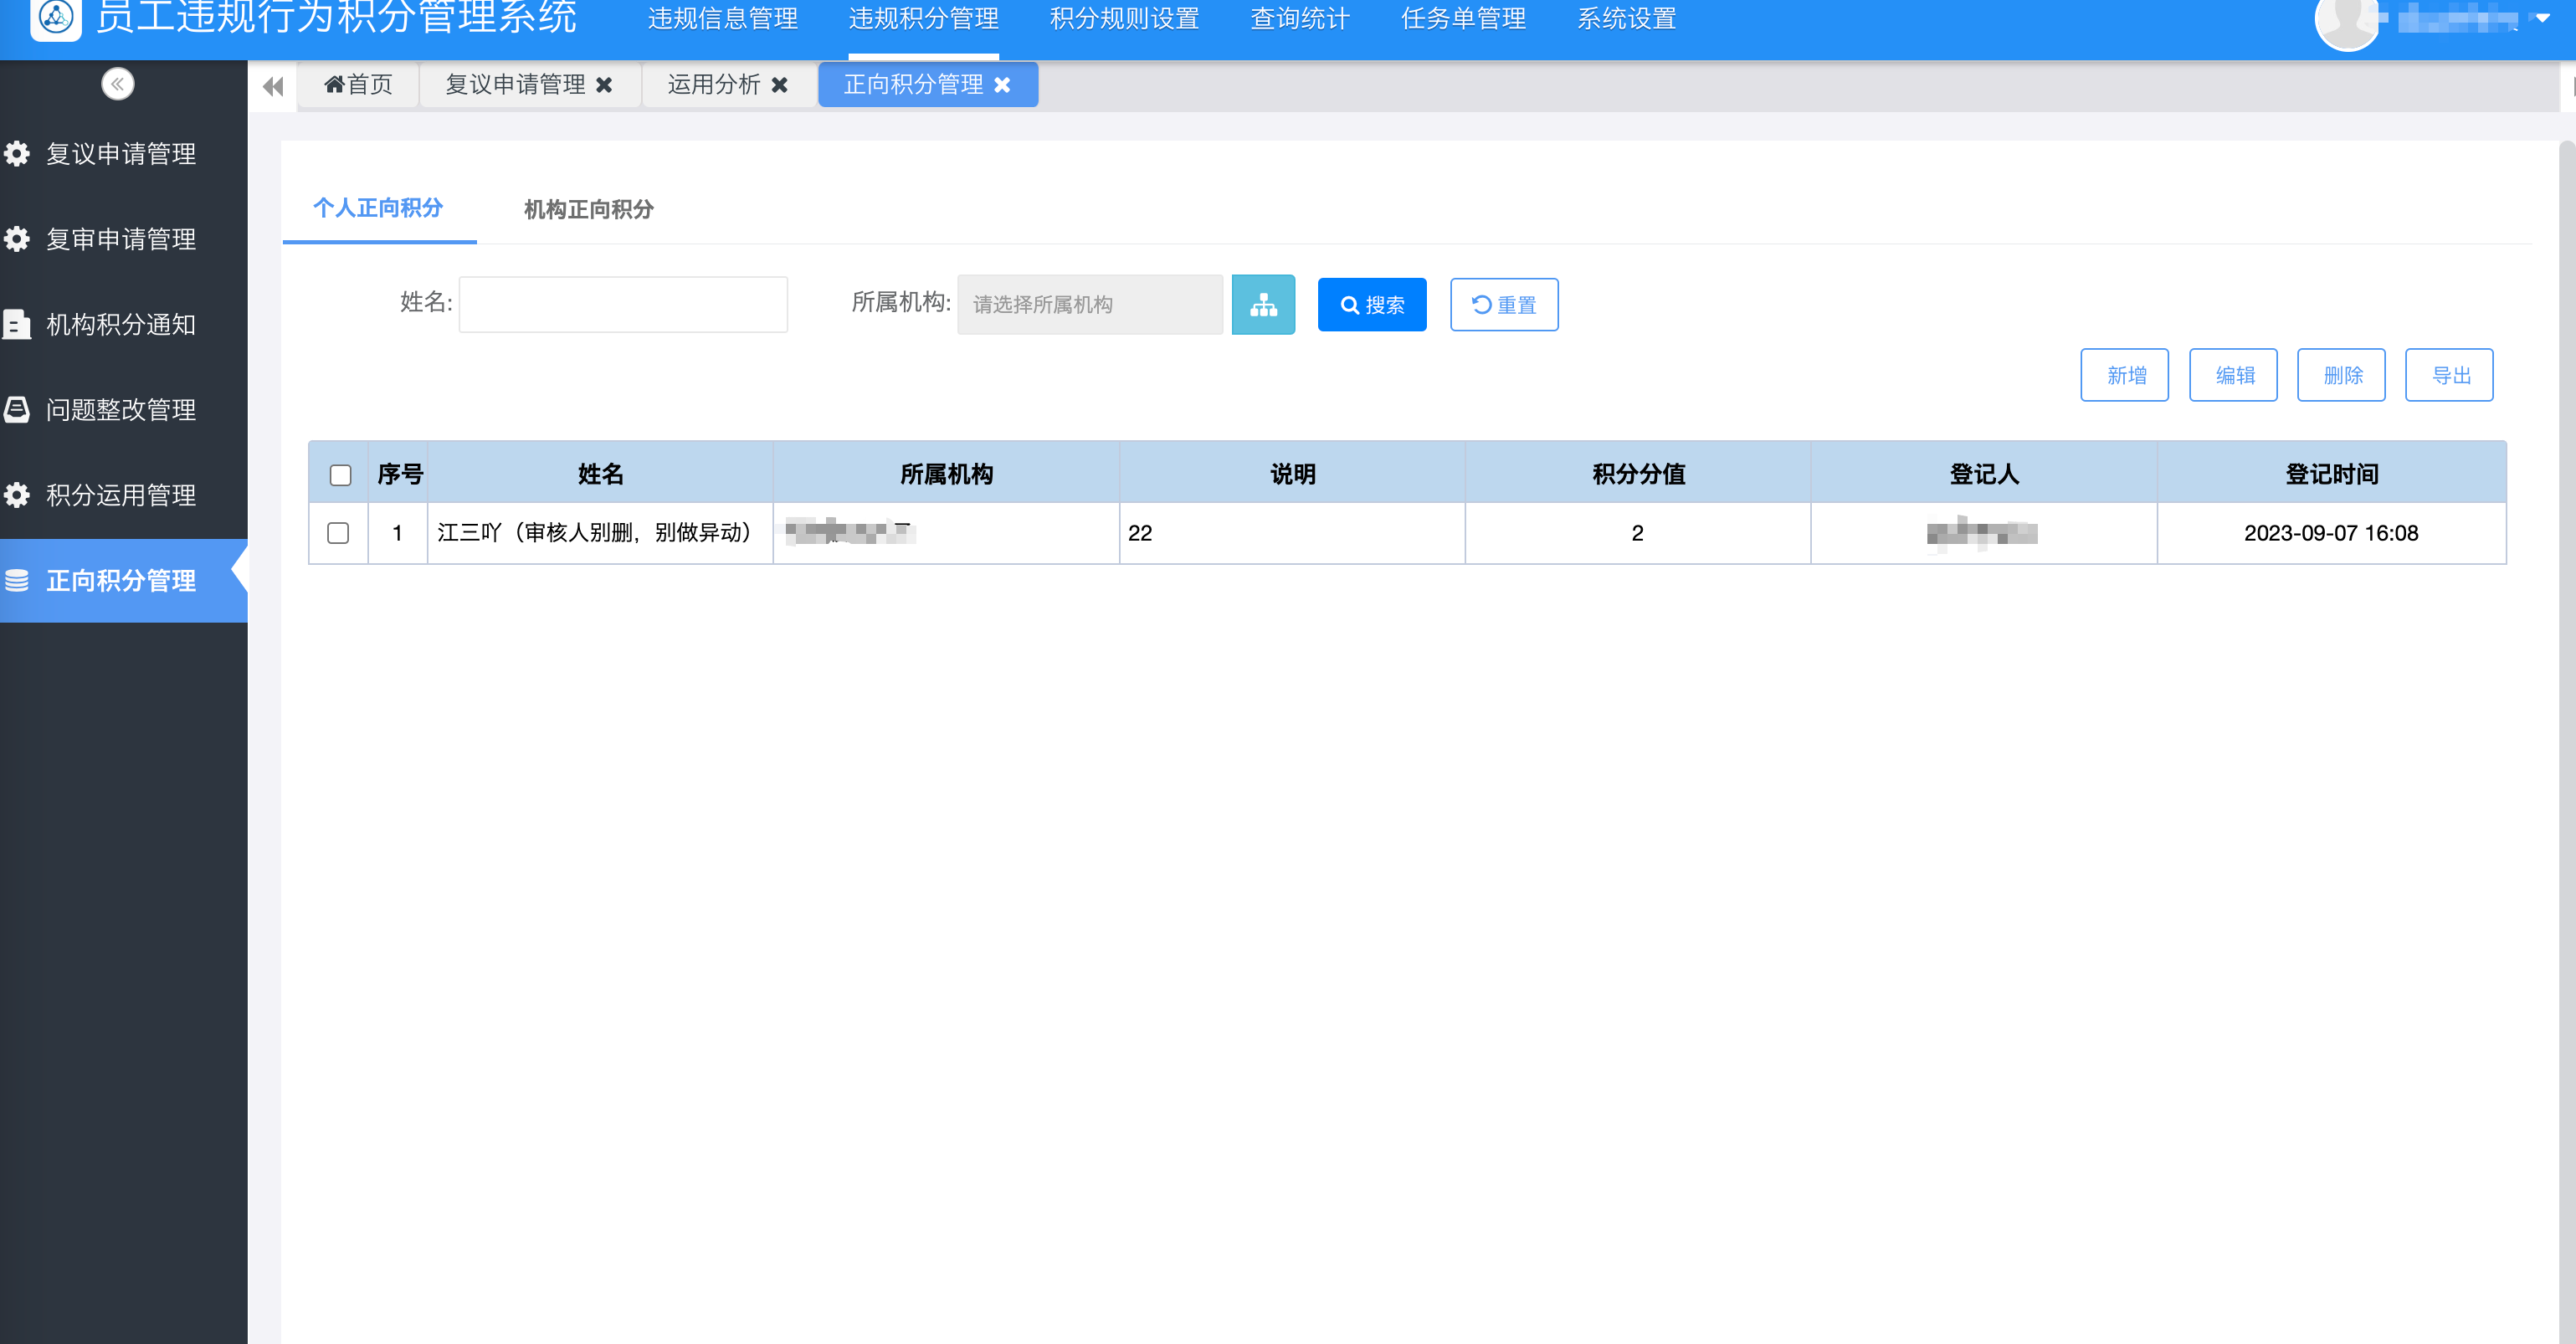Open 复议申请管理 in sidebar
Image resolution: width=2576 pixels, height=1344 pixels.
tap(121, 154)
